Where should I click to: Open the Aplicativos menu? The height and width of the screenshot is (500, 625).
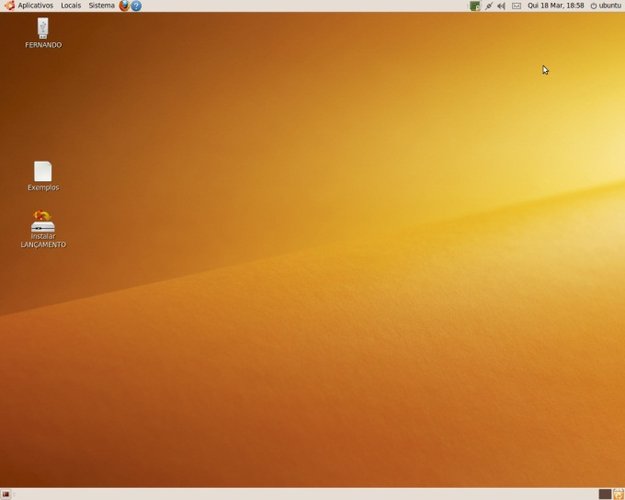coord(29,6)
